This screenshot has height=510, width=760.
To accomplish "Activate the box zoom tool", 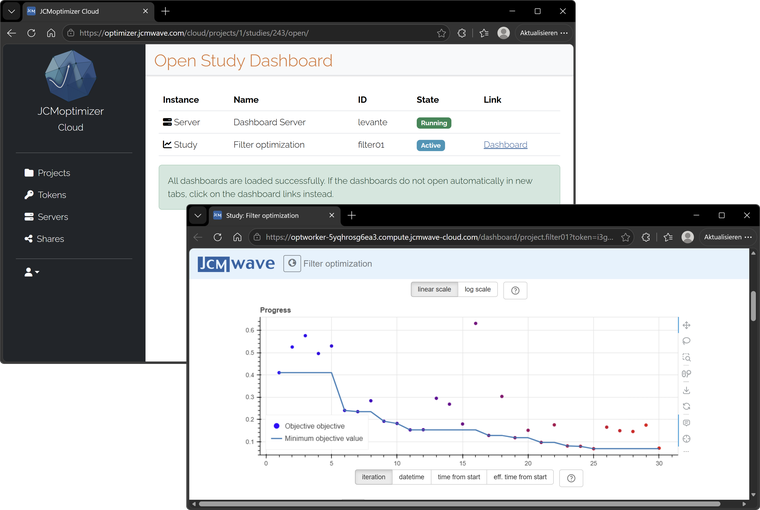I will tap(686, 358).
